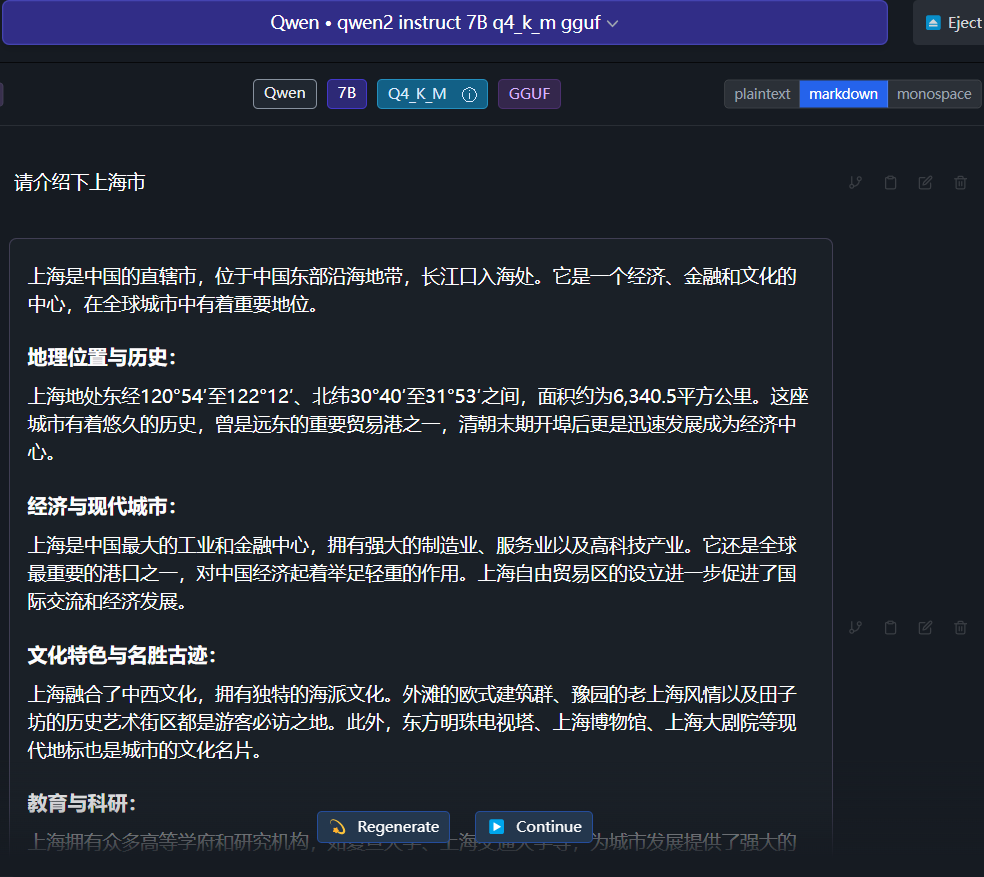The image size is (984, 877).
Task: Eject the loaded model
Action: pos(958,22)
